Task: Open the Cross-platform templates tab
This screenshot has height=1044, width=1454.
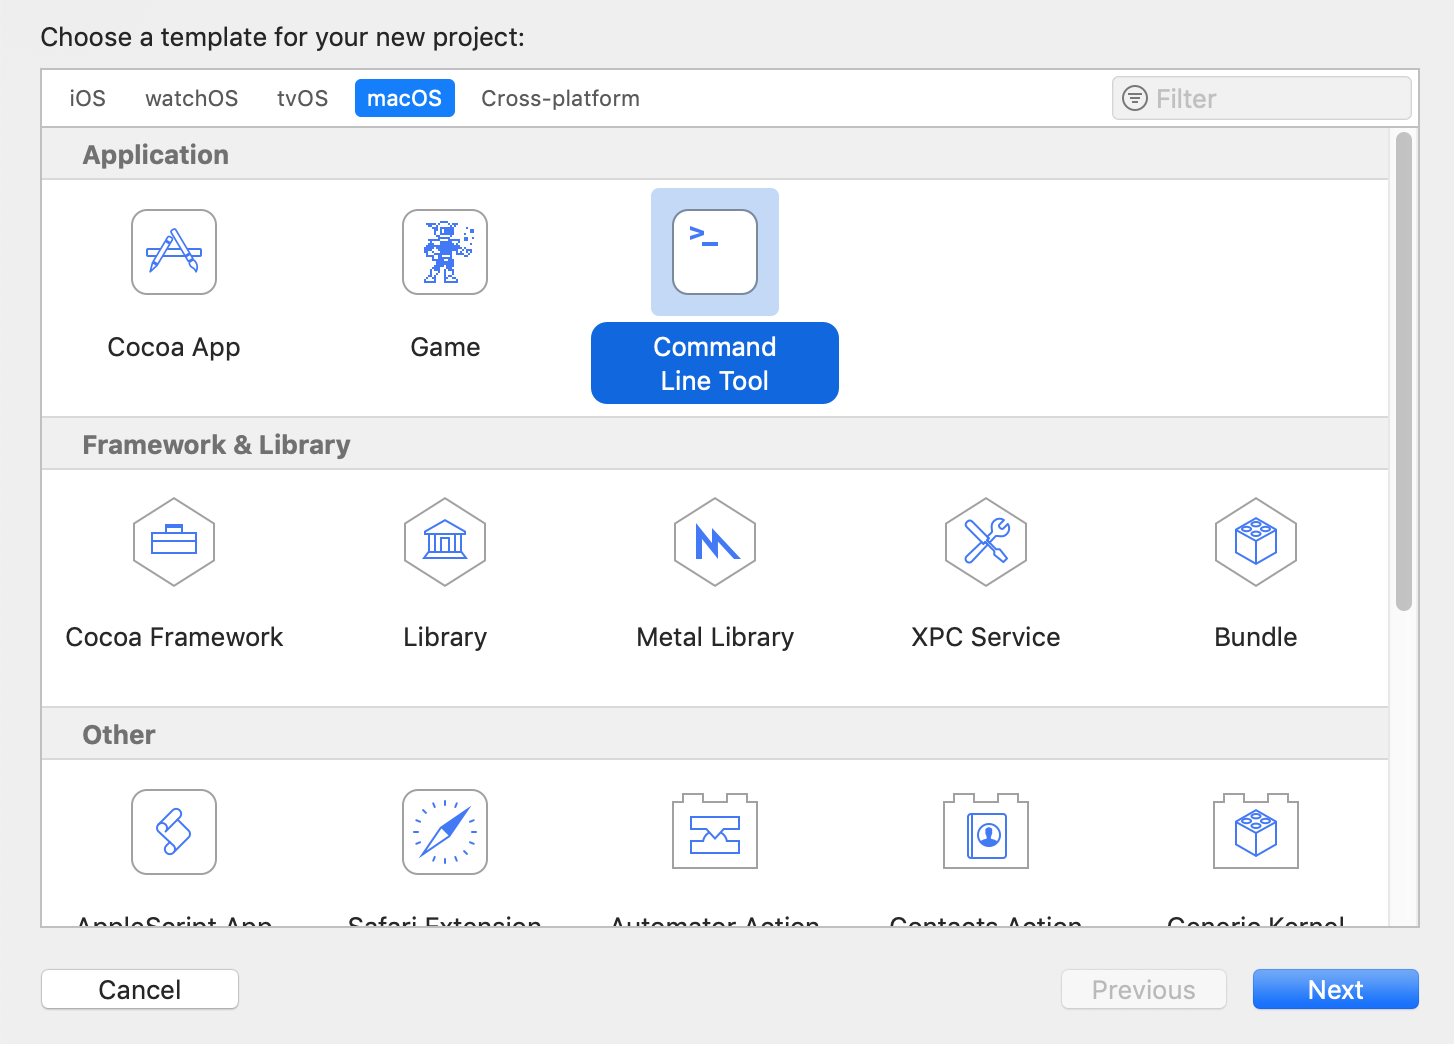Action: [x=560, y=98]
